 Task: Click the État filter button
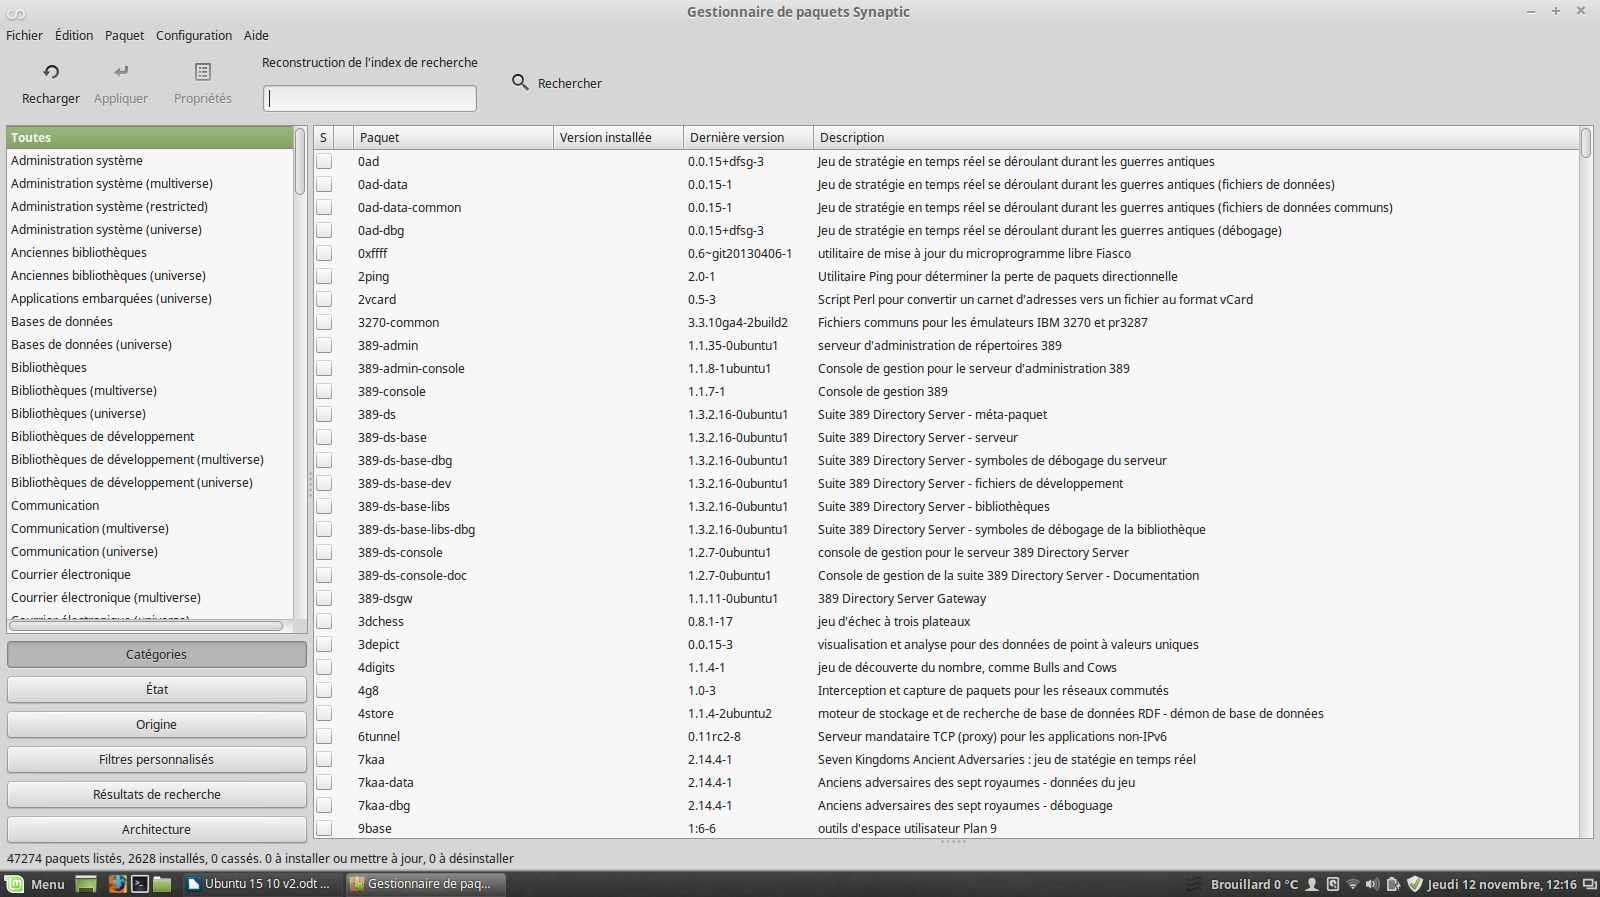(x=156, y=689)
